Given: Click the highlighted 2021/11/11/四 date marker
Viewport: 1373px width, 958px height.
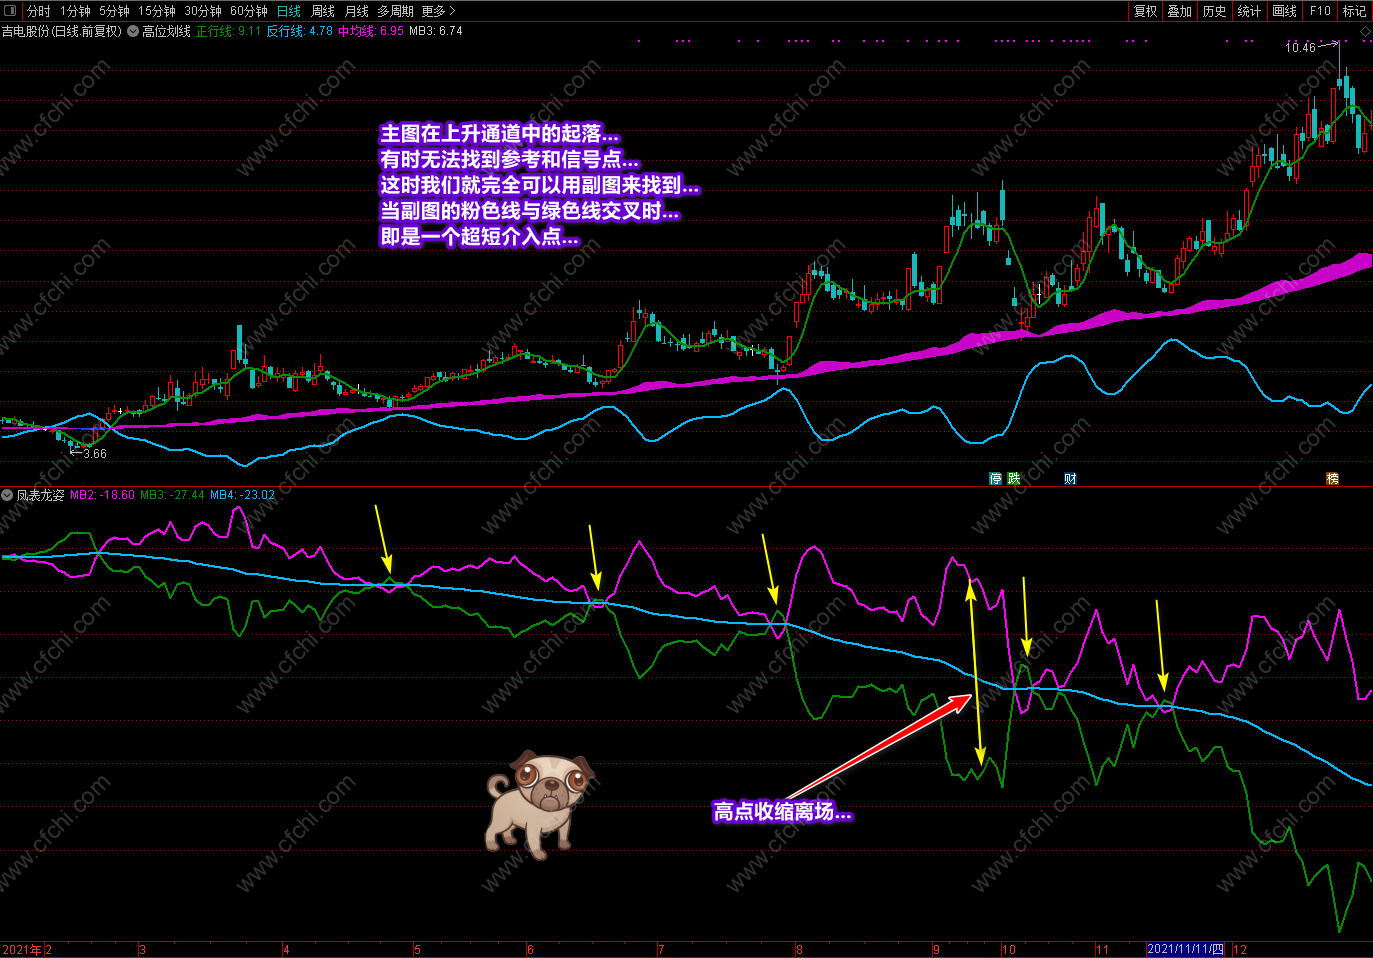Looking at the screenshot, I should click(1186, 949).
